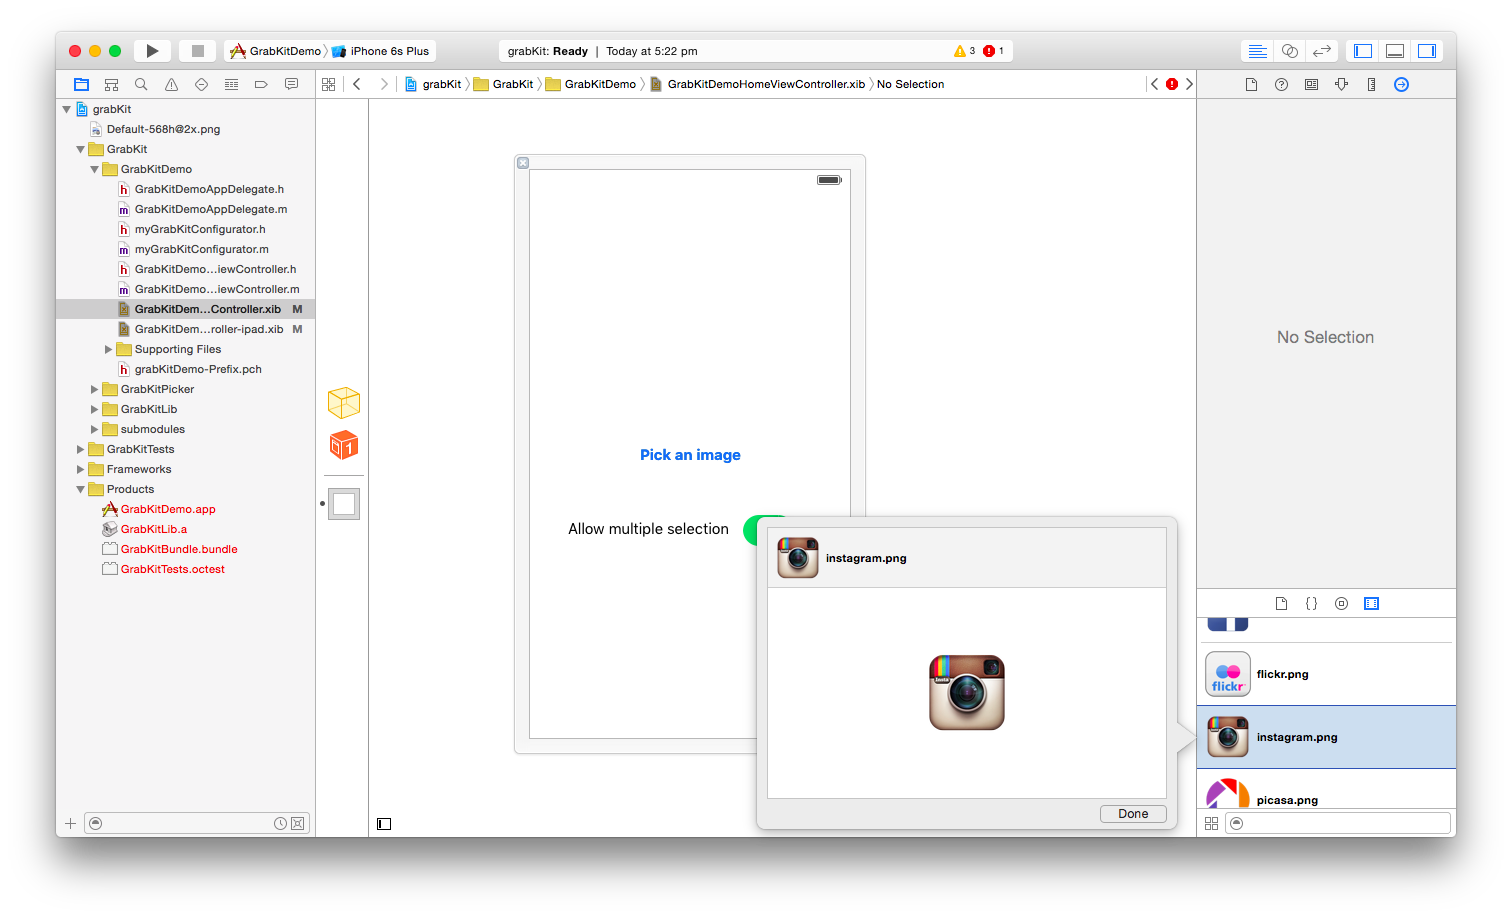The height and width of the screenshot is (917, 1512).
Task: Run the project with the Play button
Action: (152, 51)
